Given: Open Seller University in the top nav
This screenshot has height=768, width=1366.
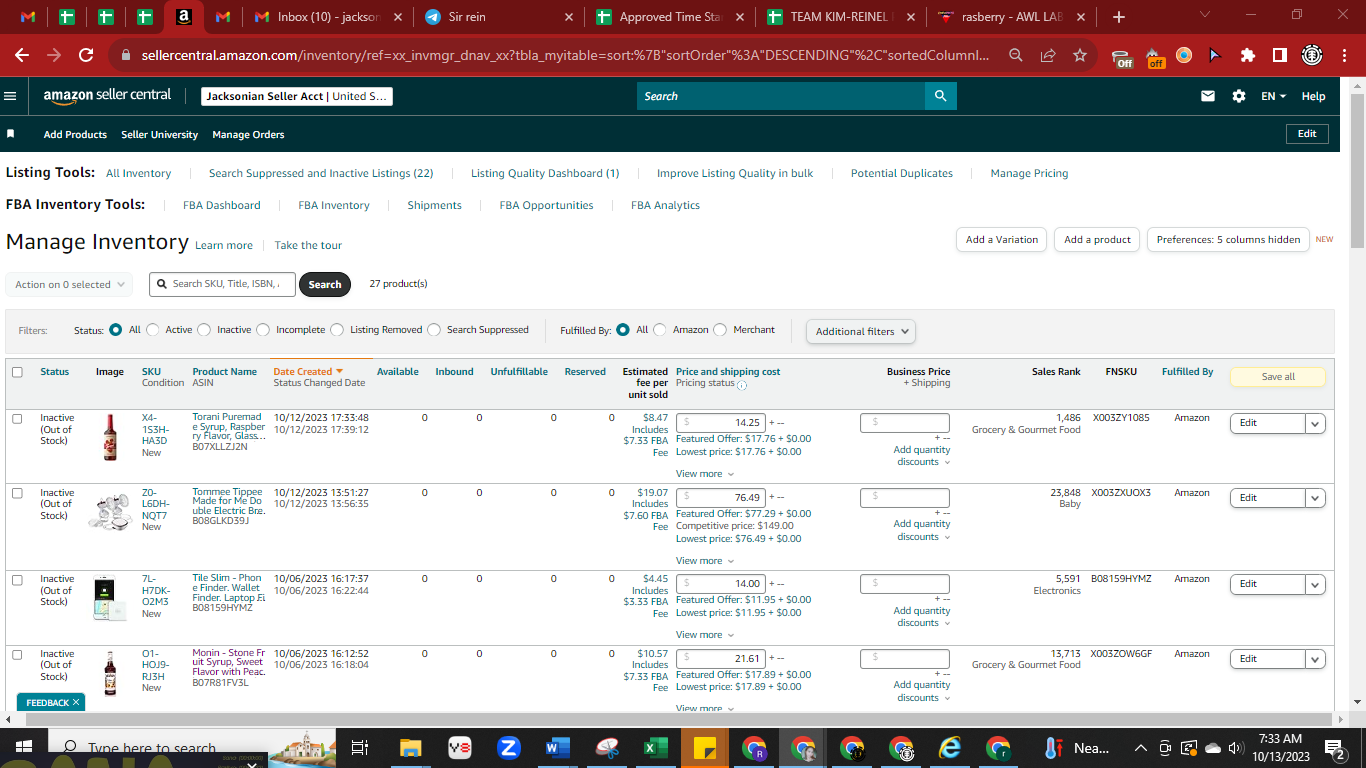Looking at the screenshot, I should pyautogui.click(x=160, y=134).
